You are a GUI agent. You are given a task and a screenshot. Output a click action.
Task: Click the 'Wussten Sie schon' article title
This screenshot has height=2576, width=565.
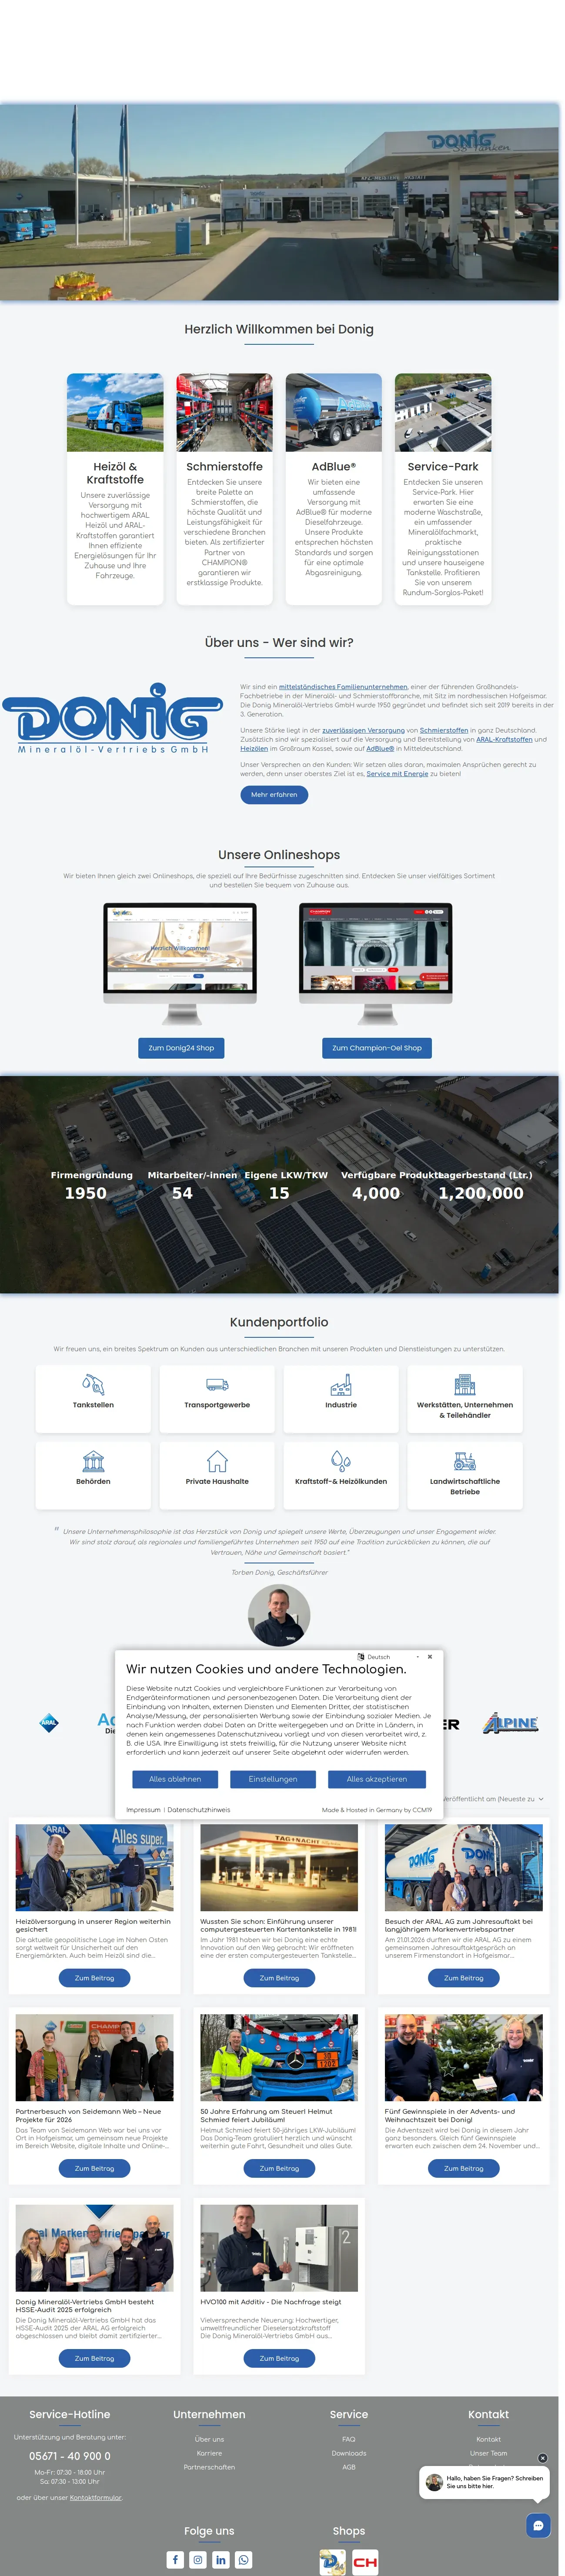point(278,1925)
